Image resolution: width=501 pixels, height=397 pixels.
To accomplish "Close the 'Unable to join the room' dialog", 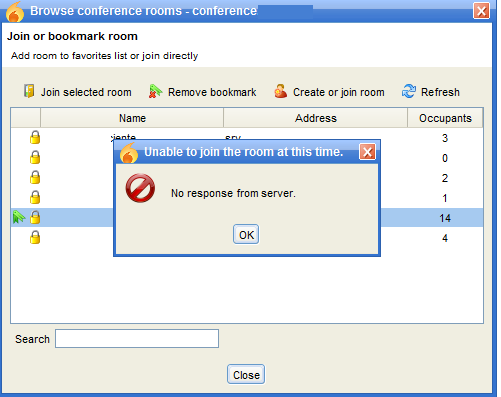I will point(367,152).
